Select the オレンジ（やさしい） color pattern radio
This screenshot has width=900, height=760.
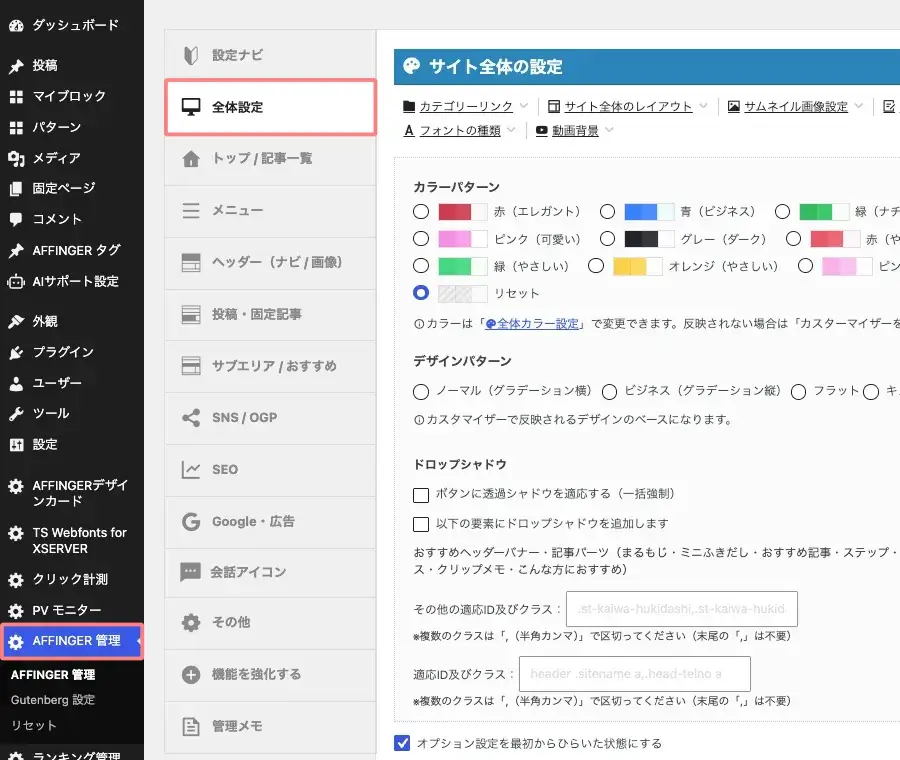(x=596, y=266)
